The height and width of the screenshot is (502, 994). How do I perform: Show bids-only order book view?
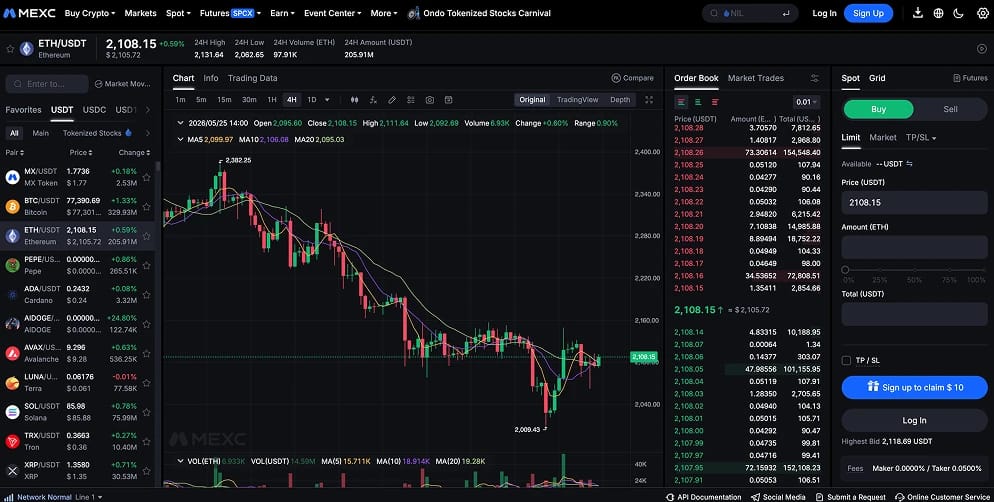698,102
